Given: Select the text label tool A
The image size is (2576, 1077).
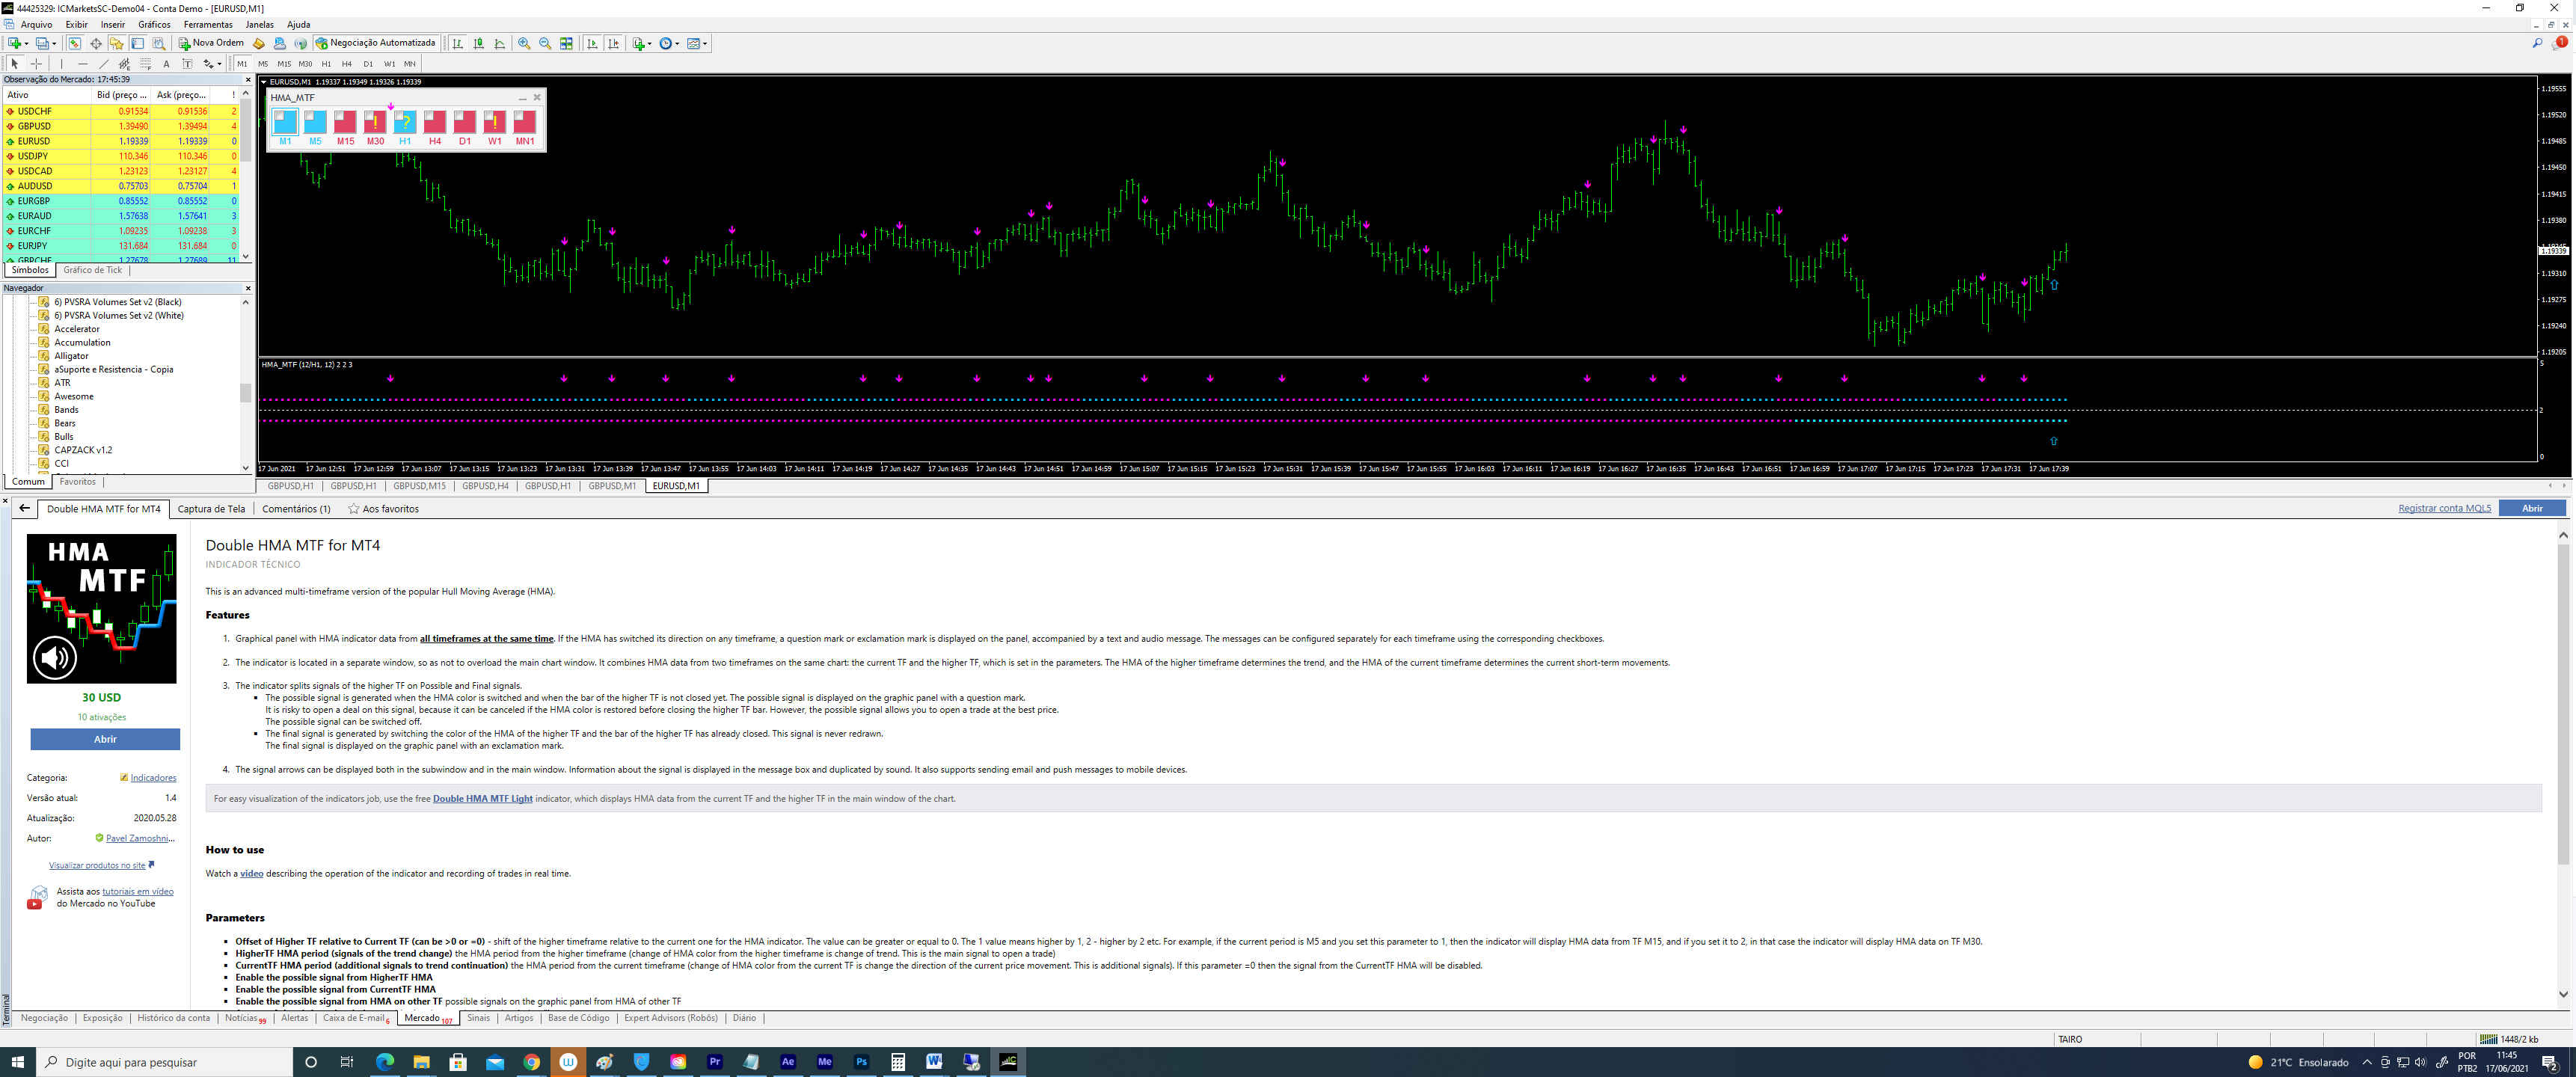Looking at the screenshot, I should [x=166, y=64].
